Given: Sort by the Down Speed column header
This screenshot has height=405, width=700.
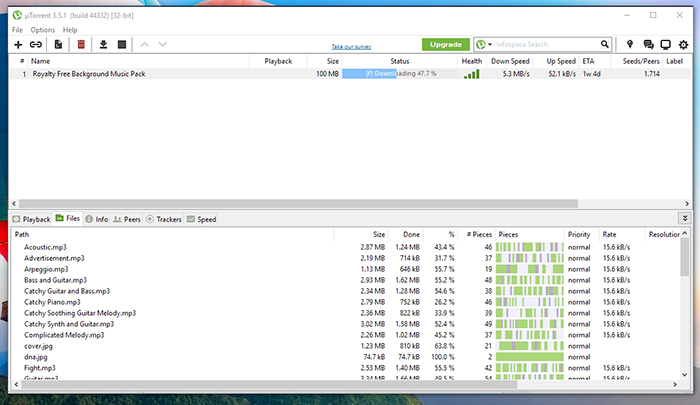Looking at the screenshot, I should 510,61.
